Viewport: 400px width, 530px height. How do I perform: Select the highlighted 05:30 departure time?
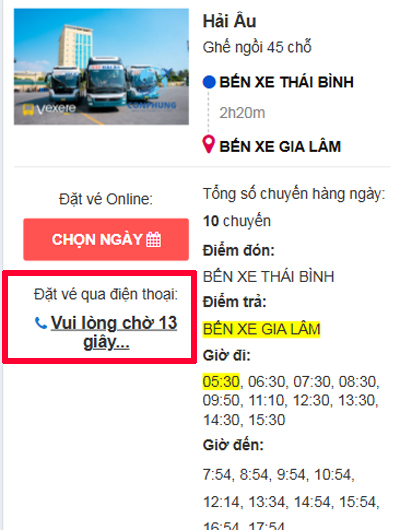[x=221, y=382]
